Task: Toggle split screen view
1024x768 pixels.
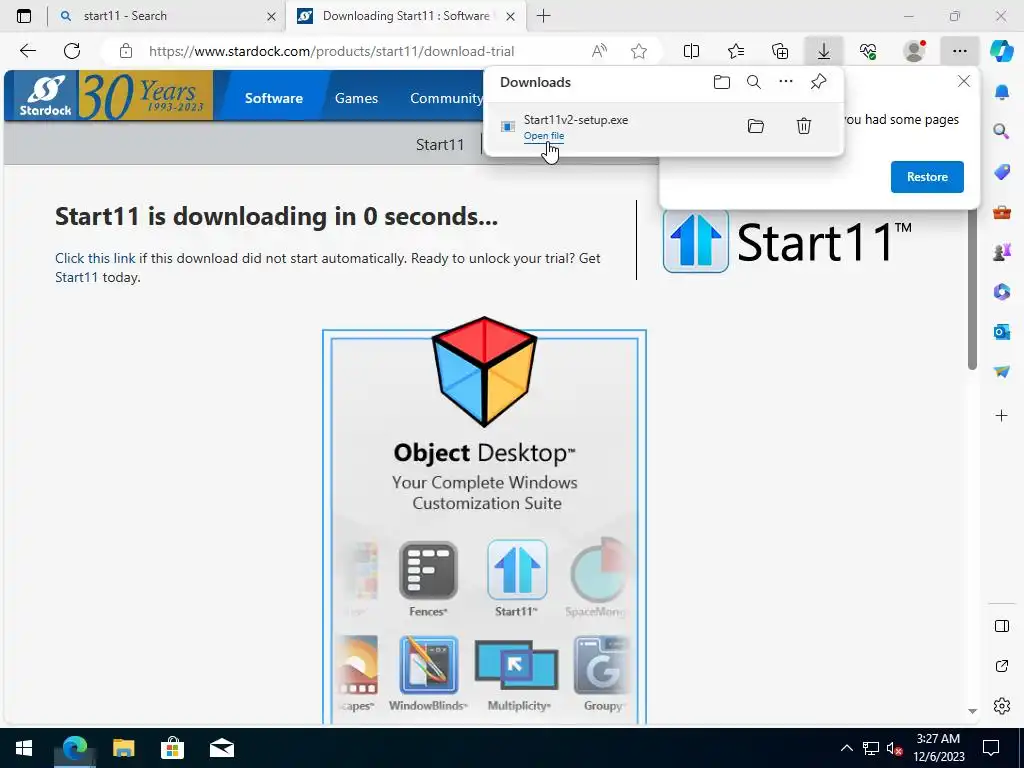Action: coord(691,51)
